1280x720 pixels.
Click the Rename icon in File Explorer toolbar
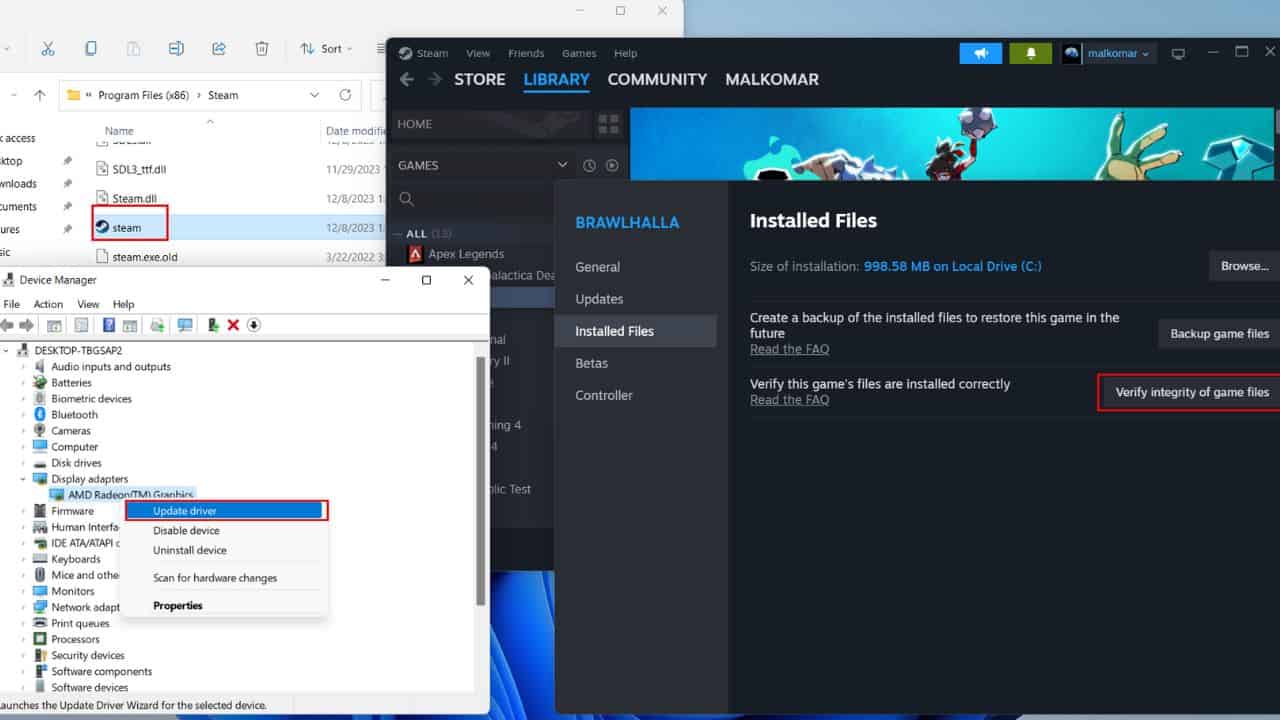pos(176,48)
